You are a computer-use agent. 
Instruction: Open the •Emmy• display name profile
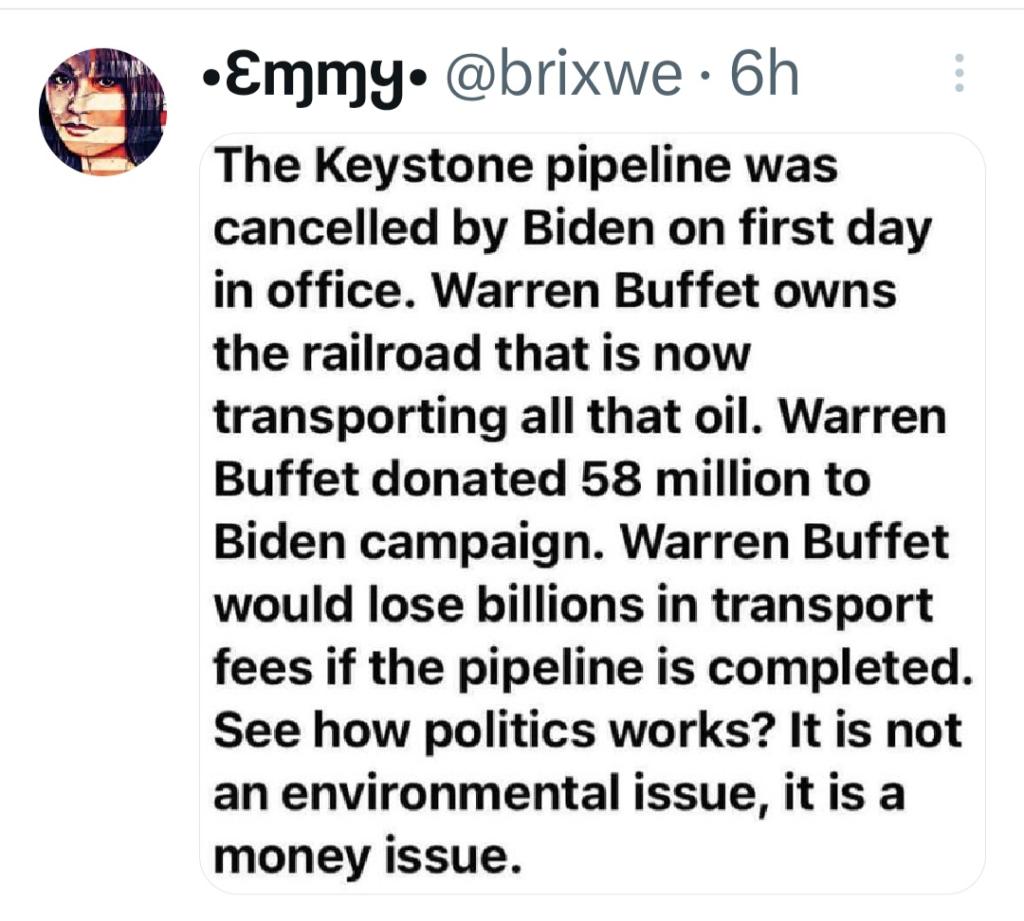pos(314,75)
